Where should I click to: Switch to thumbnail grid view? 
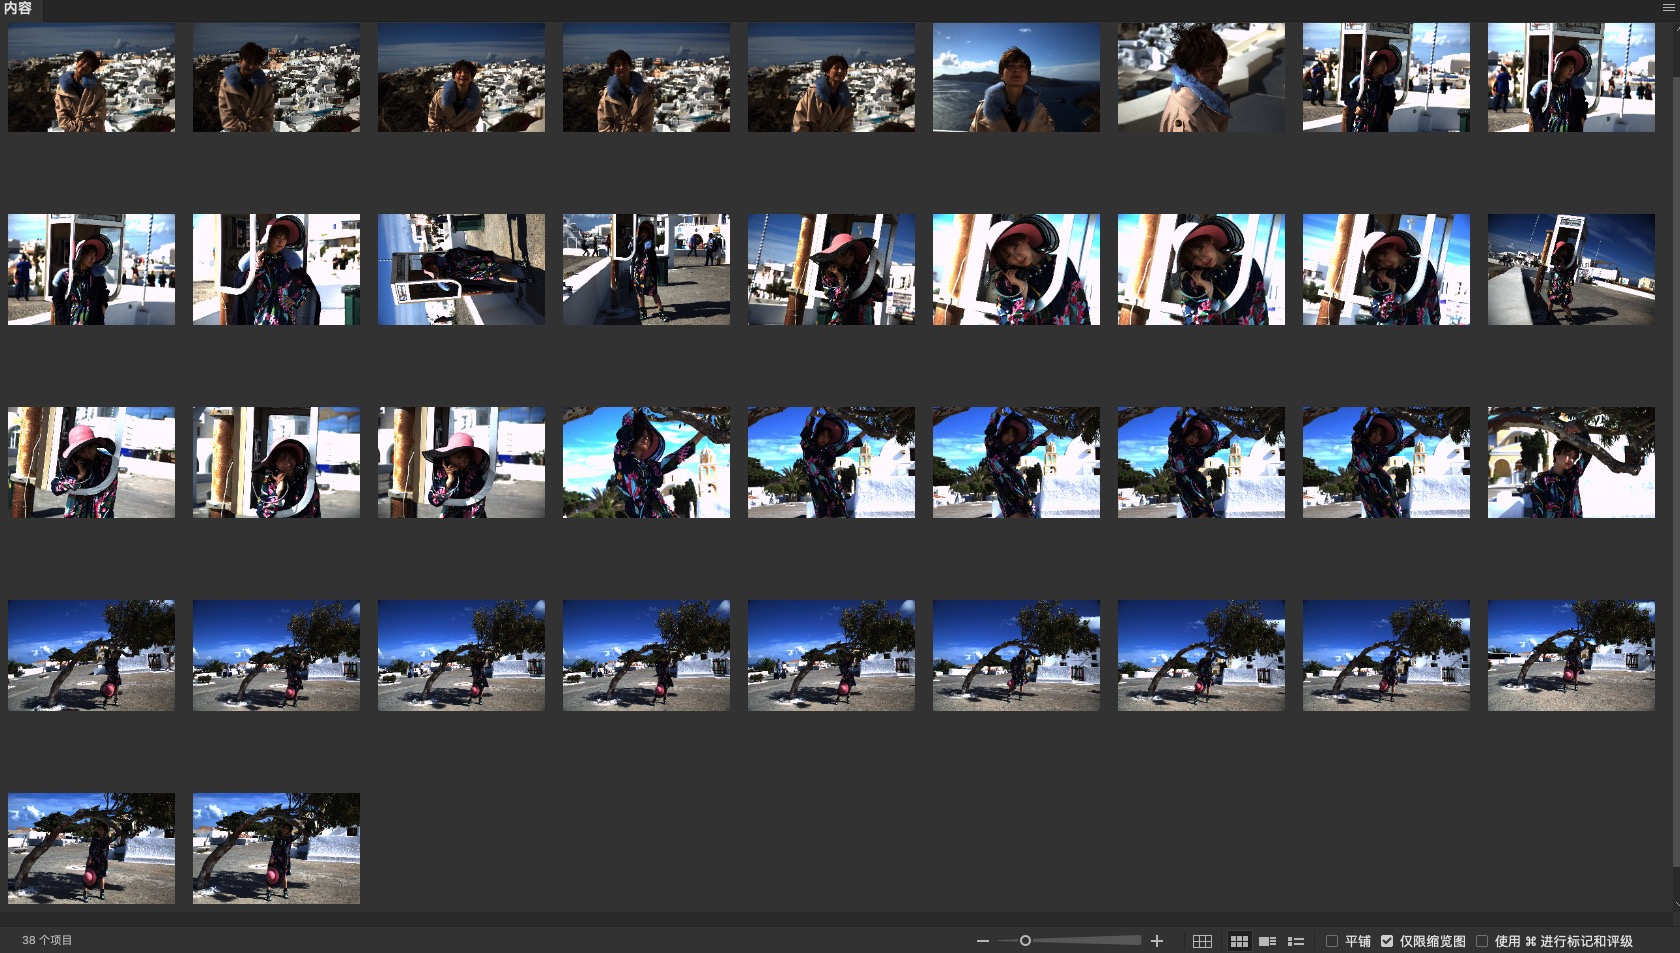point(1239,941)
